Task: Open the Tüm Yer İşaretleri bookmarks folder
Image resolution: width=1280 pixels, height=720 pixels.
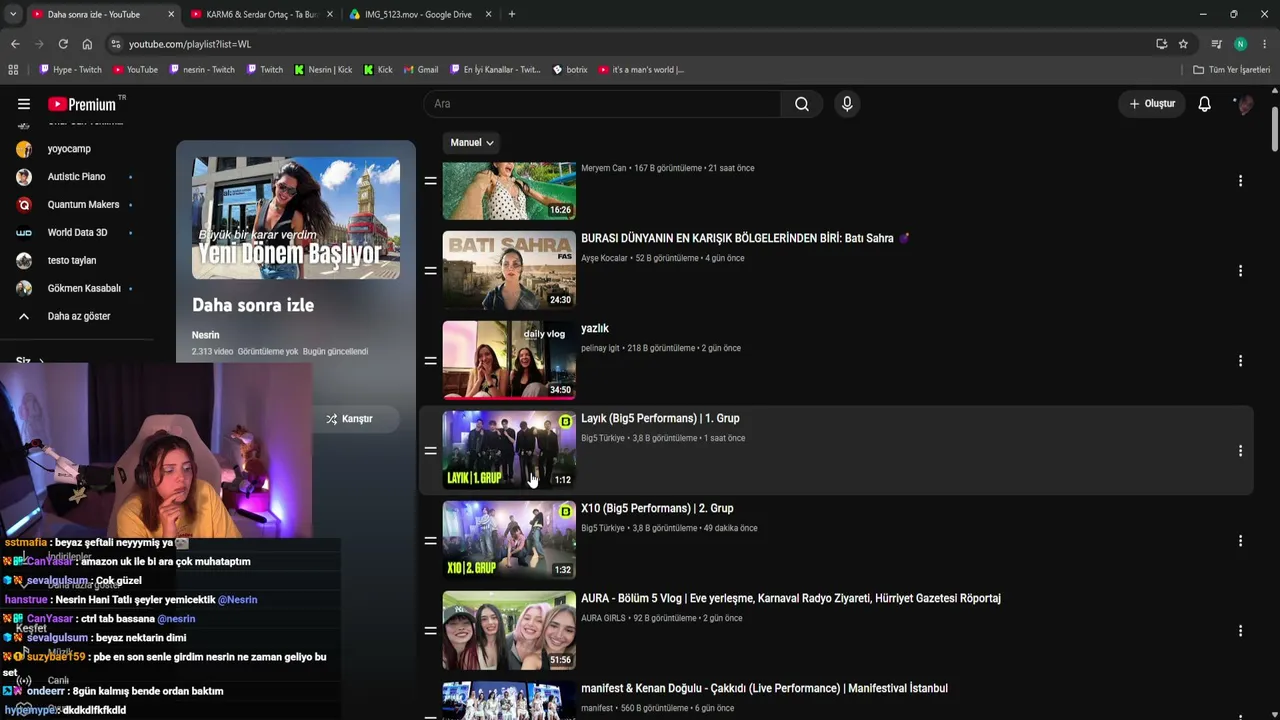Action: (1231, 70)
